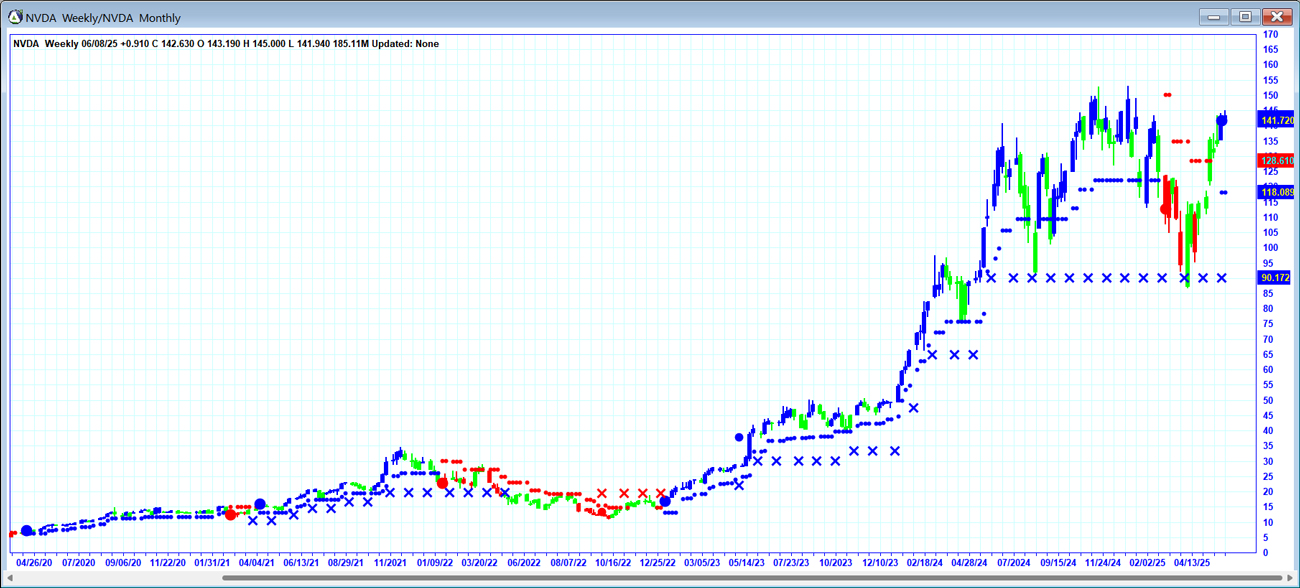Click the large blue dot on the latest candle
1300x588 pixels.
1221,120
